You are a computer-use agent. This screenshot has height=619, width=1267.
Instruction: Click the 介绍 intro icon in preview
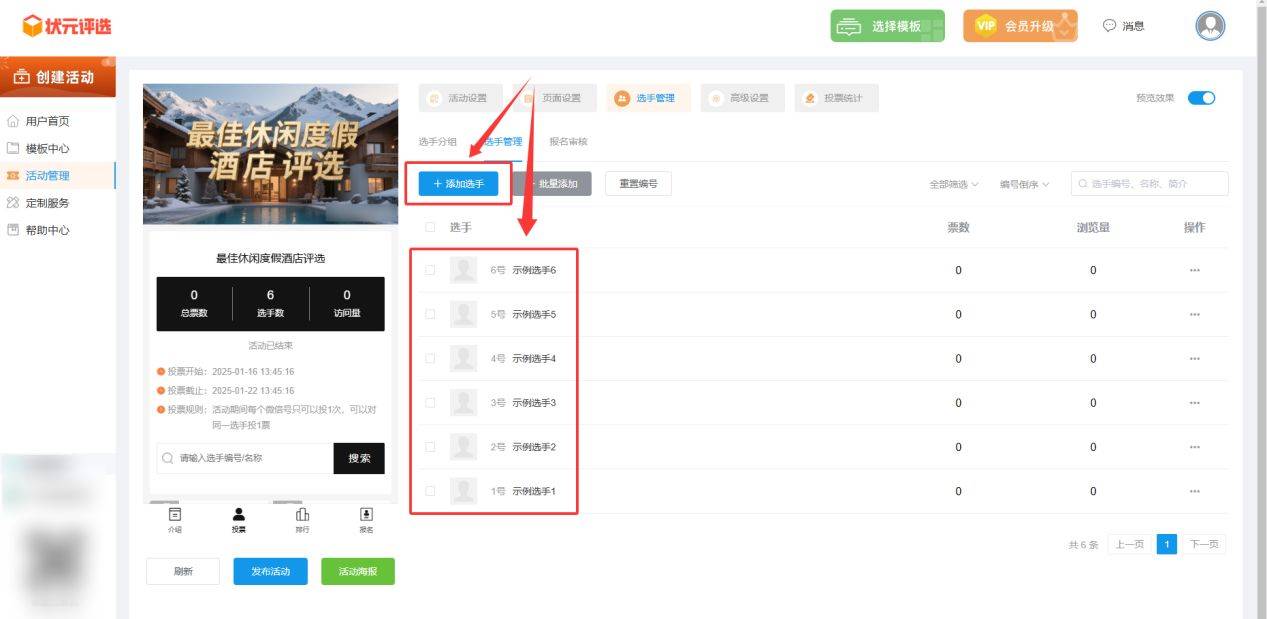click(175, 518)
